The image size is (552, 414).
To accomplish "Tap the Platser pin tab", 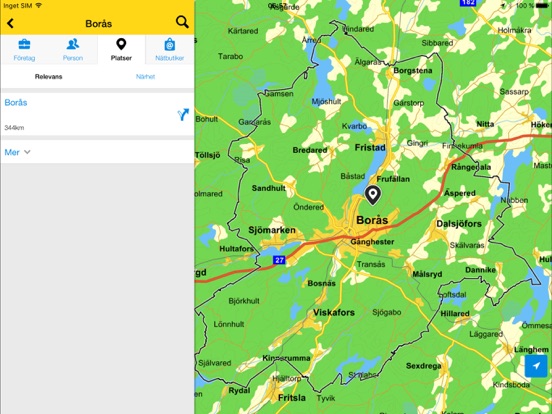I will tap(121, 50).
